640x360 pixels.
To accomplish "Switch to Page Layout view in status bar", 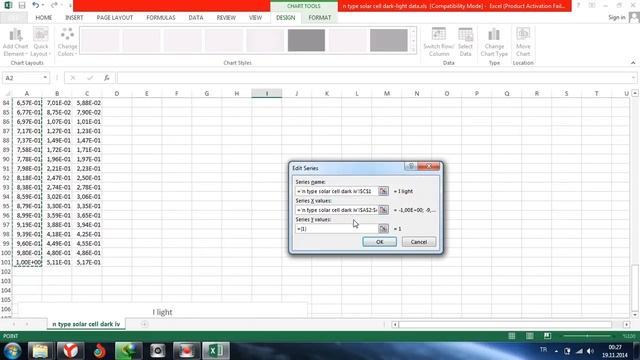I will coord(529,336).
